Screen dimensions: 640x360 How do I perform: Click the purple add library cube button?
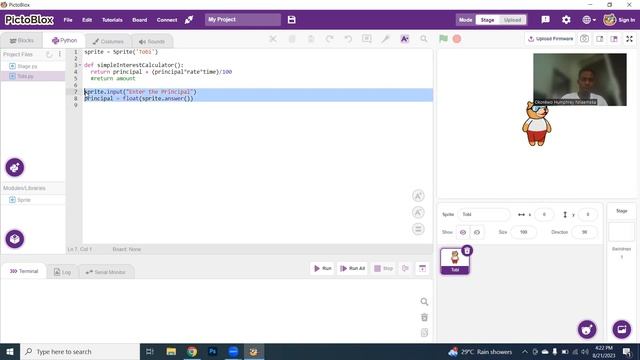pos(15,239)
